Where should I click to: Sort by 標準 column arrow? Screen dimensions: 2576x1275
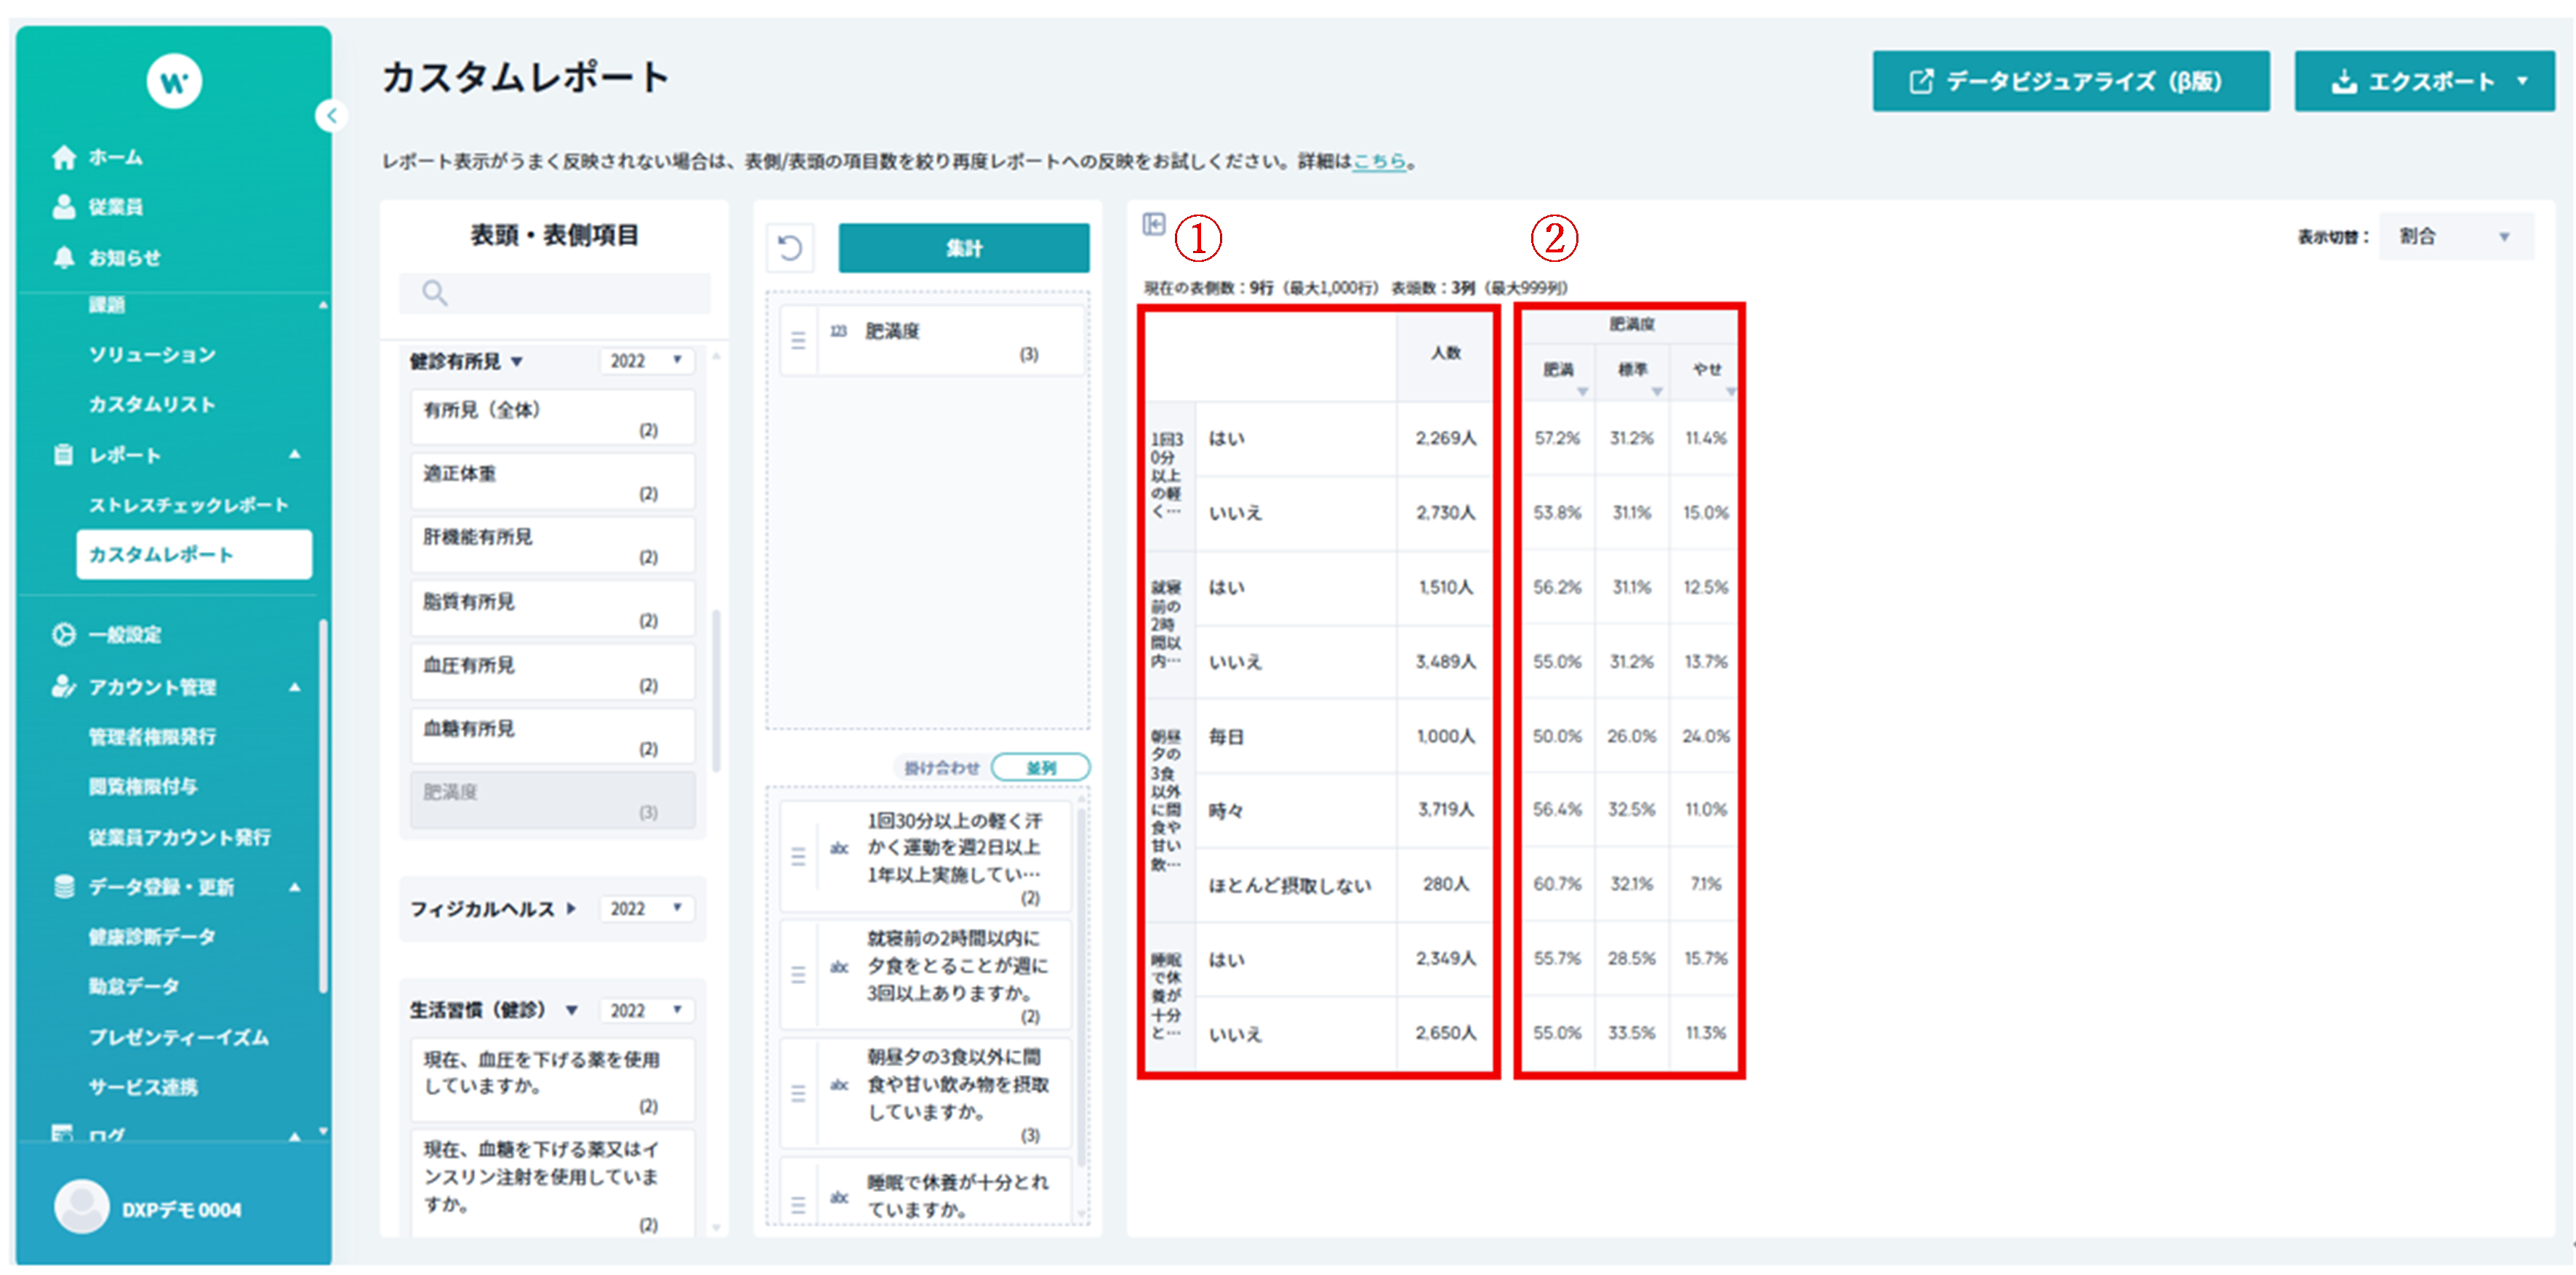(x=1656, y=392)
